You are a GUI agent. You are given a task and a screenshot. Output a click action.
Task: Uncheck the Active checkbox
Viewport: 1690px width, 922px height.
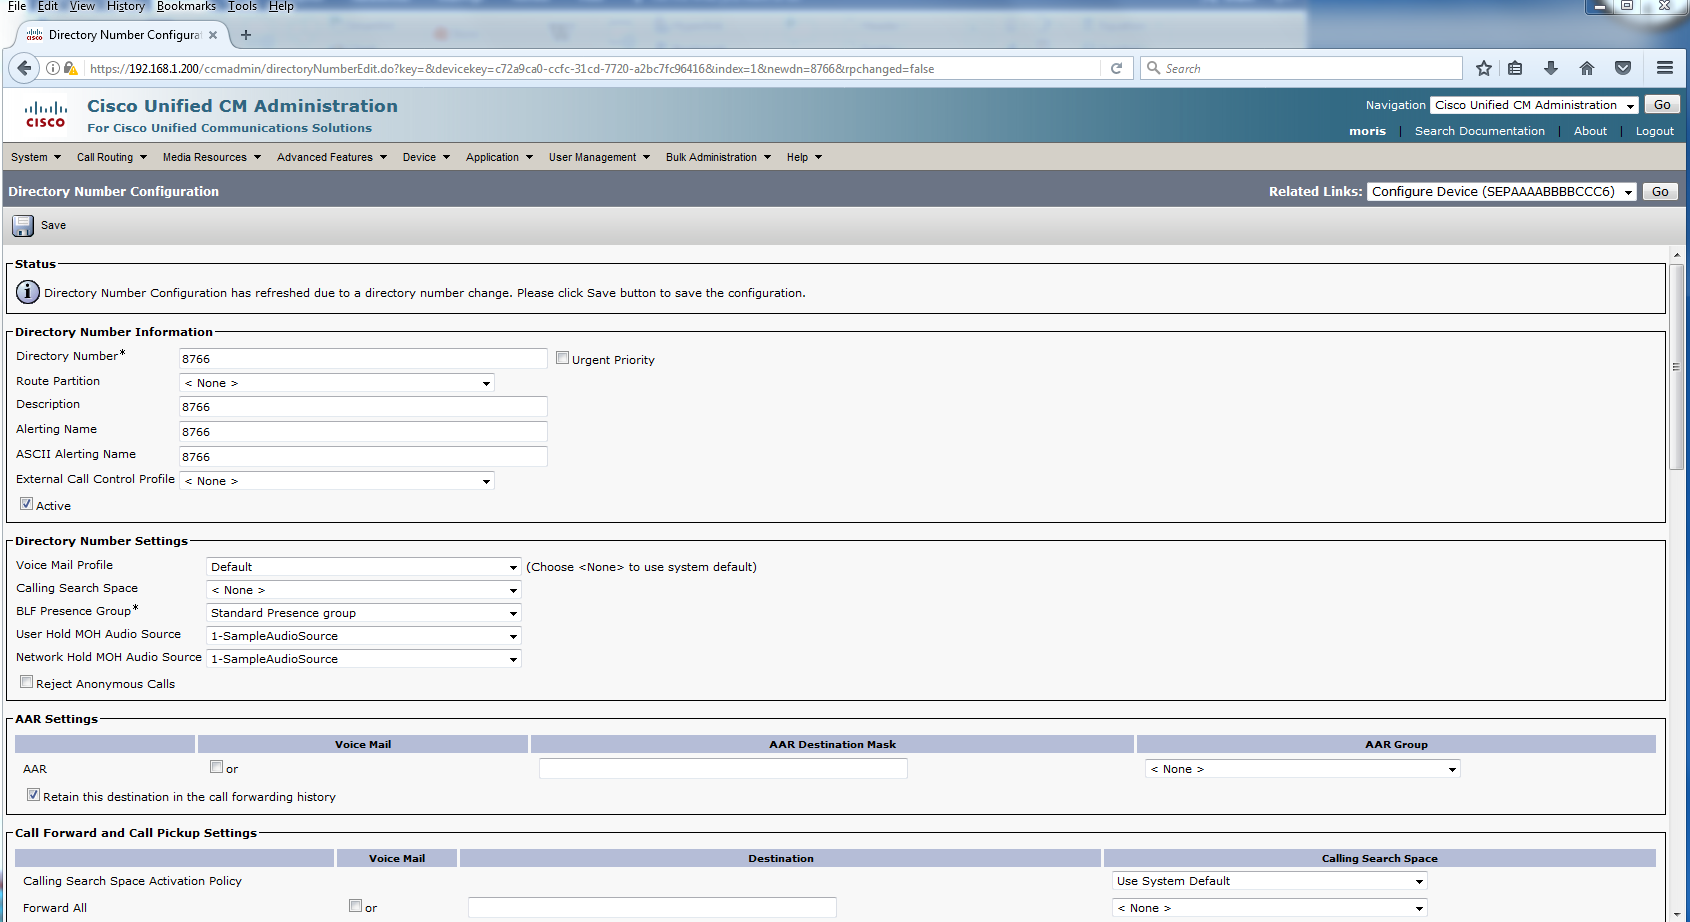tap(27, 504)
